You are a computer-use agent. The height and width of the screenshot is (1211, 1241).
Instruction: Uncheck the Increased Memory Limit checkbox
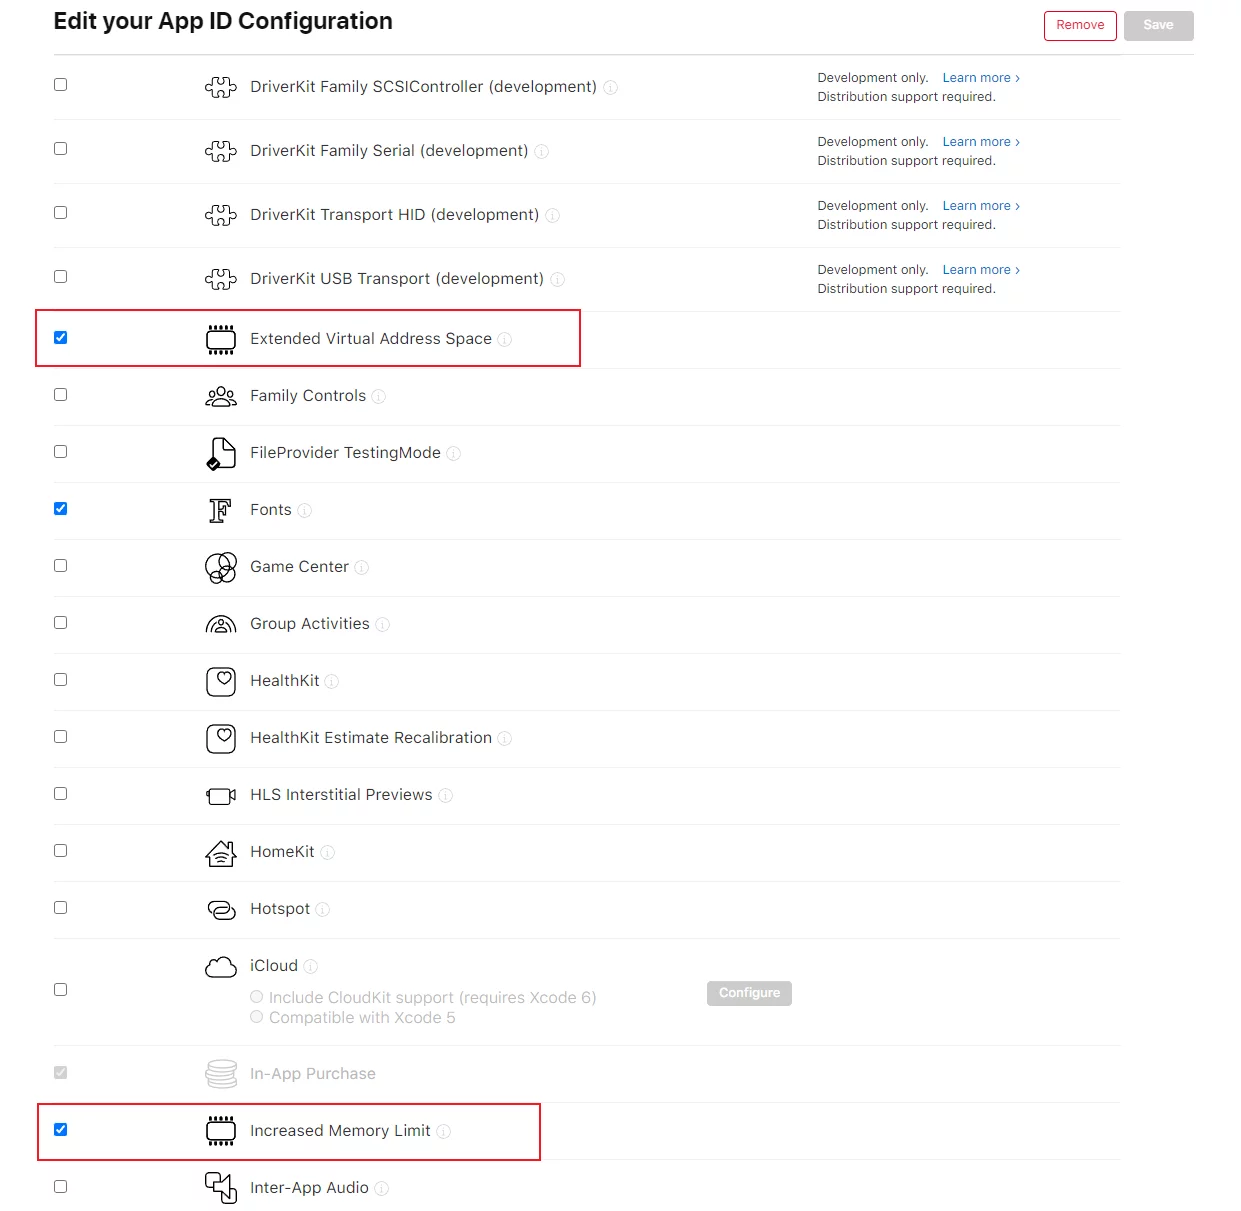click(61, 1130)
